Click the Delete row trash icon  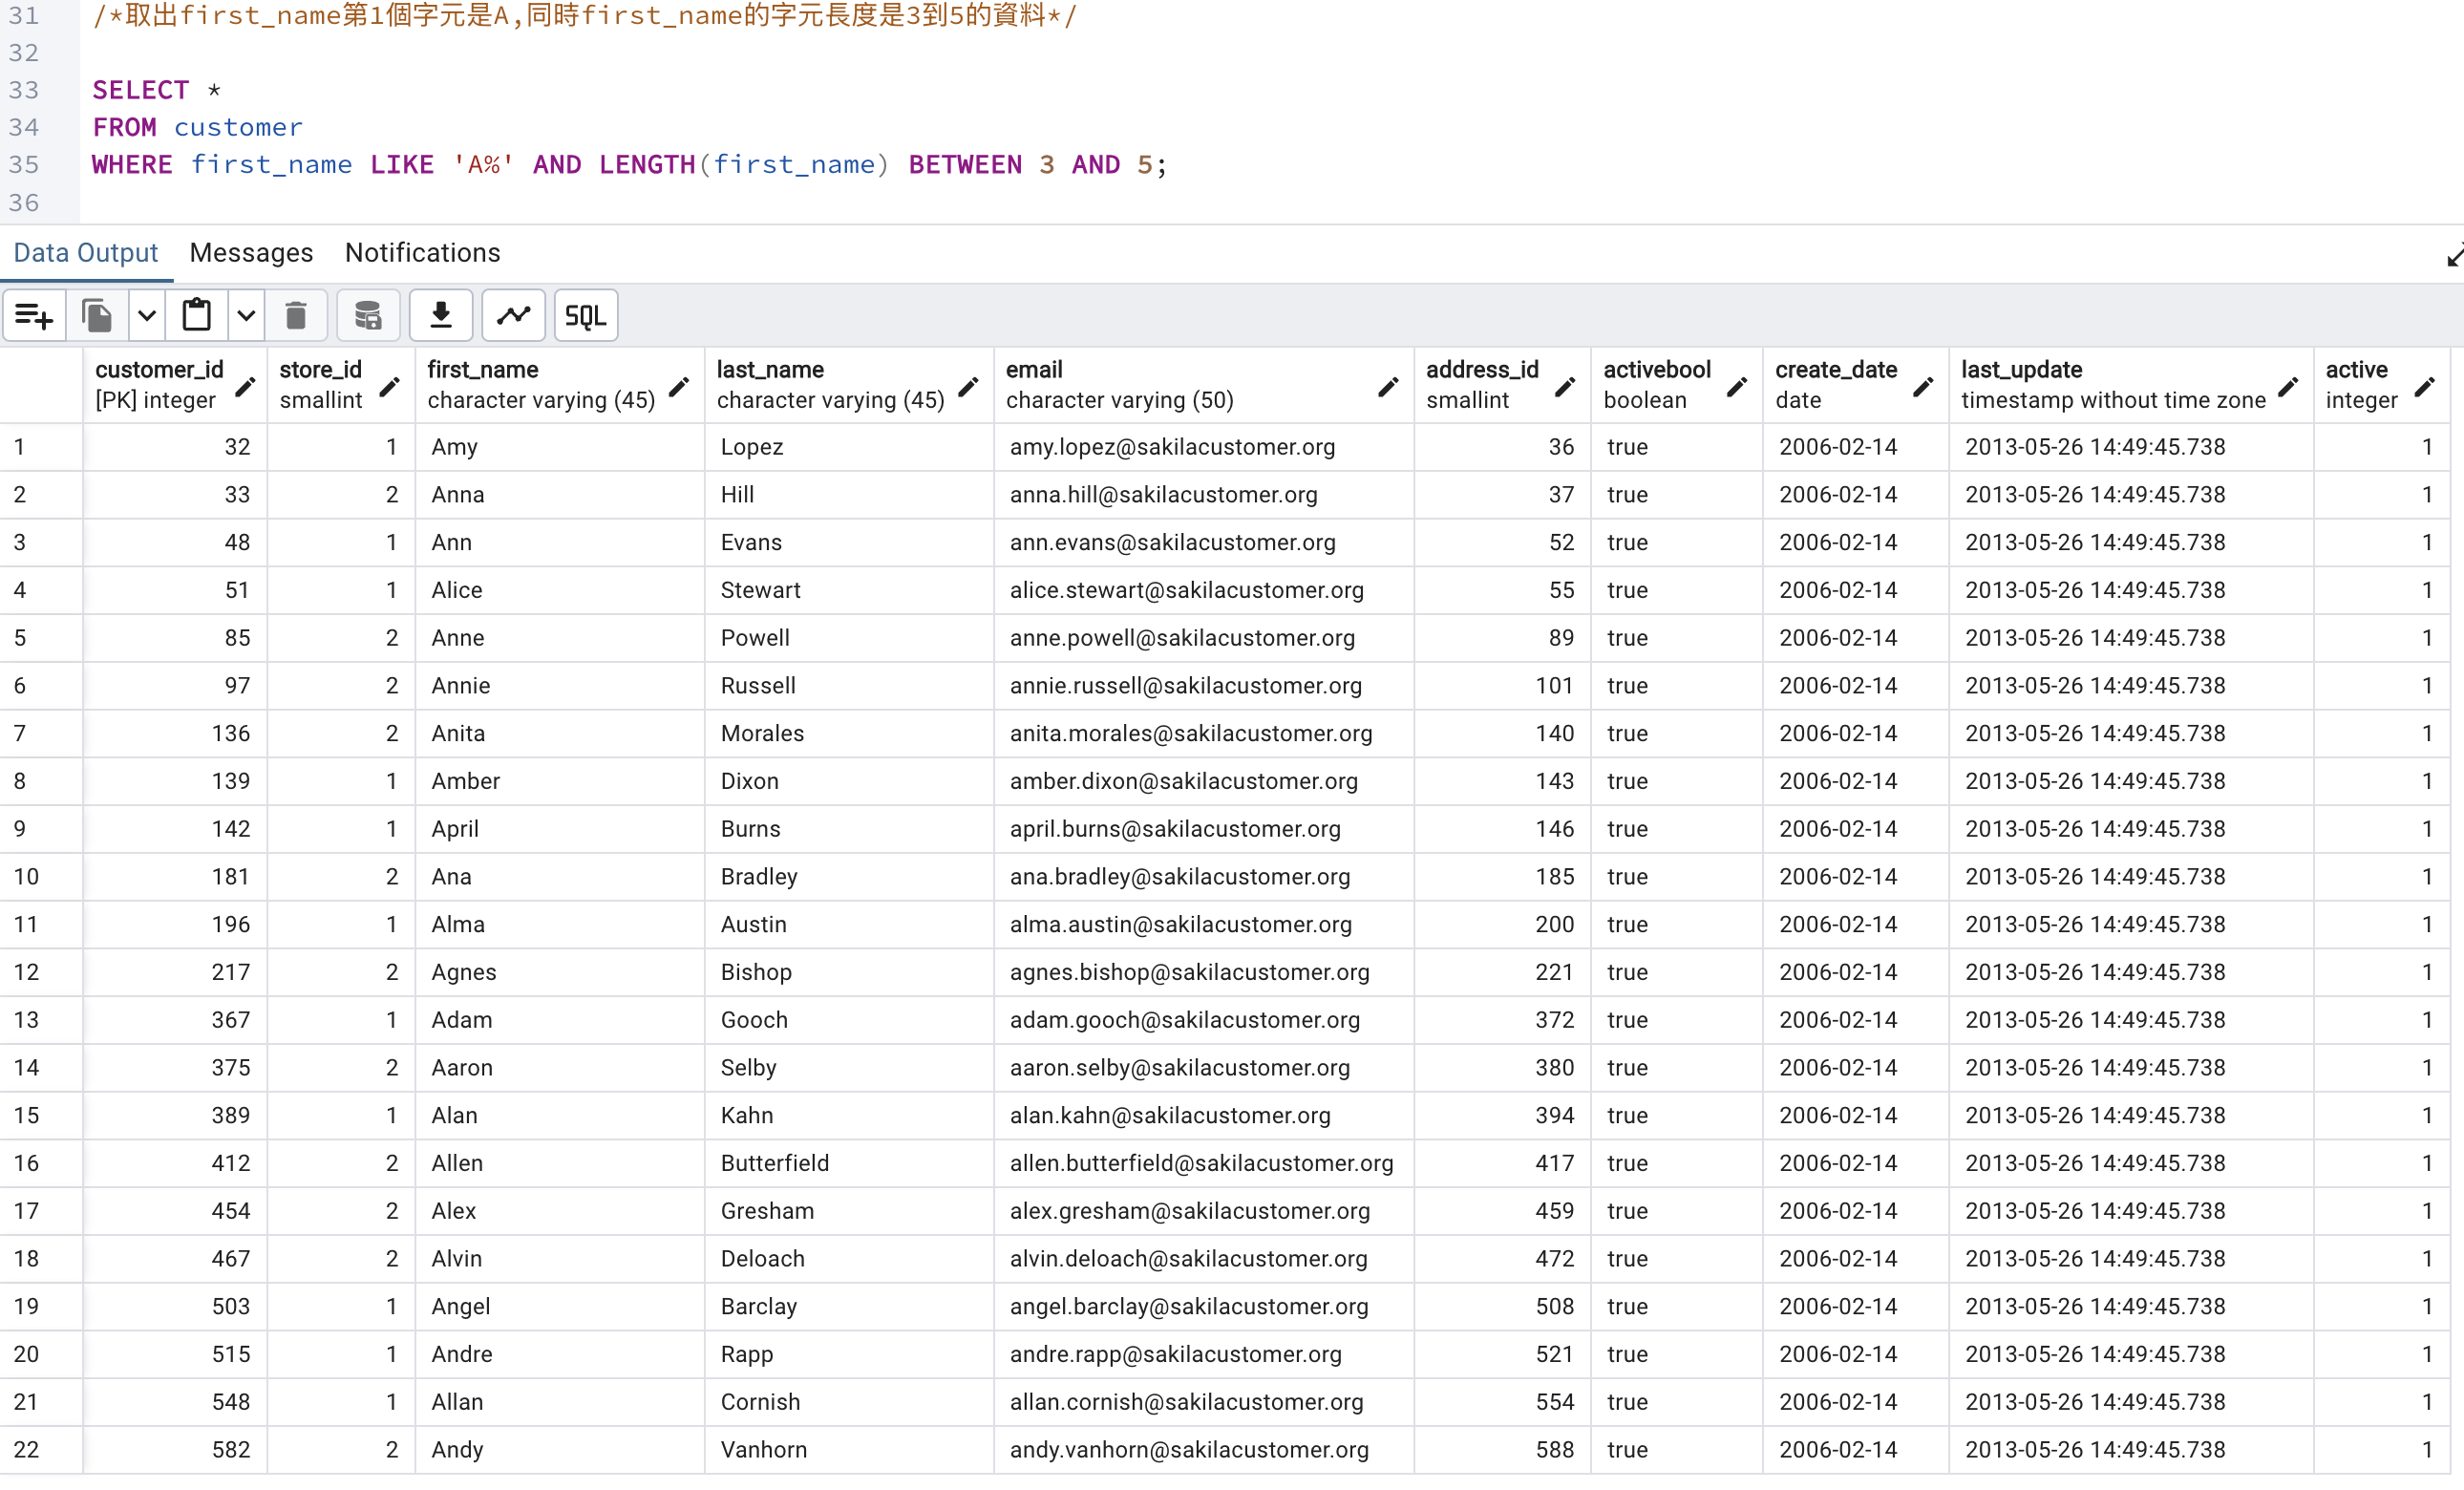pos(295,316)
